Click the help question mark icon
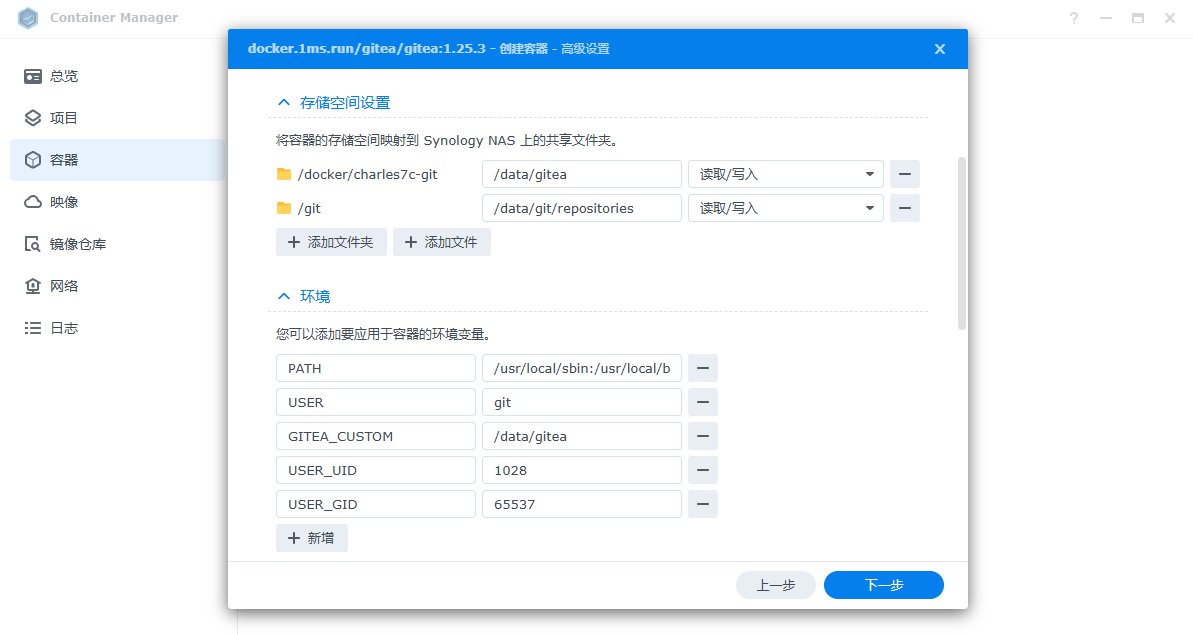The height and width of the screenshot is (634, 1193). tap(1074, 18)
